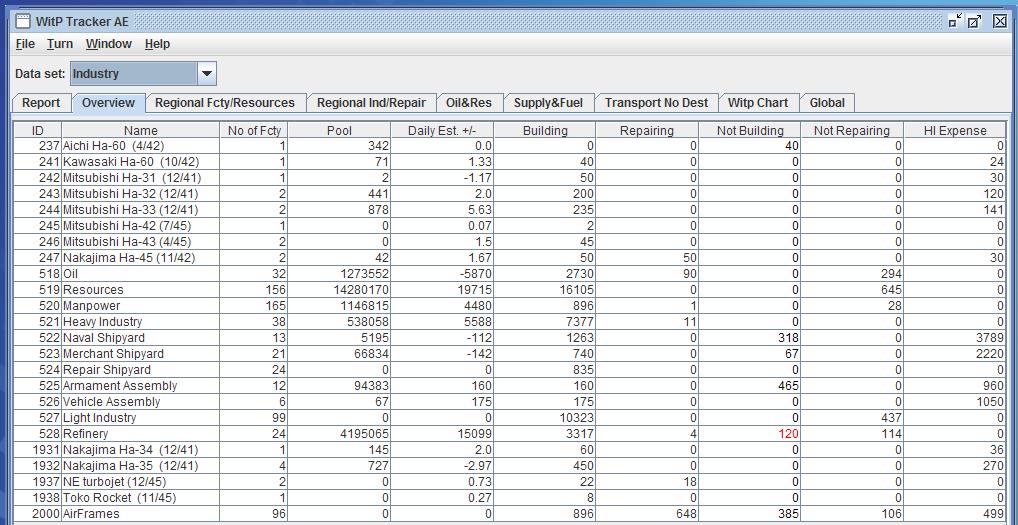This screenshot has width=1018, height=525.
Task: Click the Heavy Industry name cell
Action: [141, 322]
